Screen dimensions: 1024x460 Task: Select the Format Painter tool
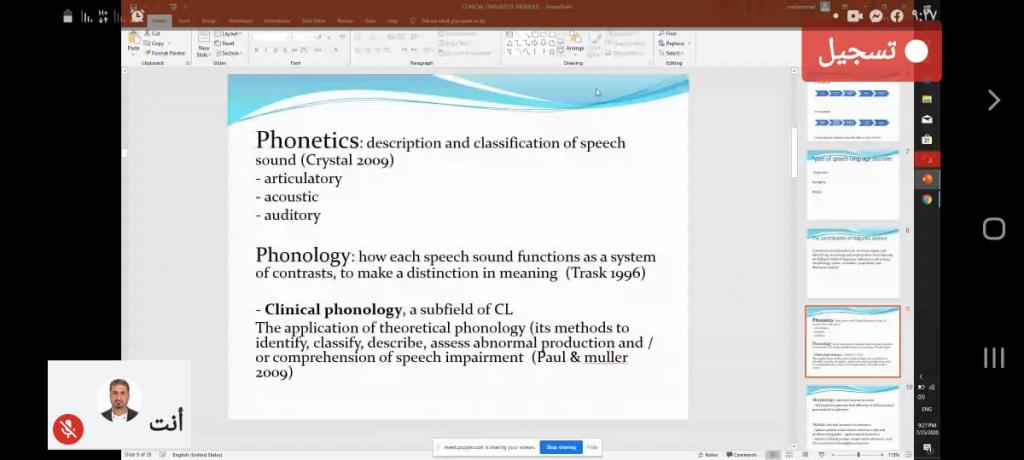click(x=167, y=53)
